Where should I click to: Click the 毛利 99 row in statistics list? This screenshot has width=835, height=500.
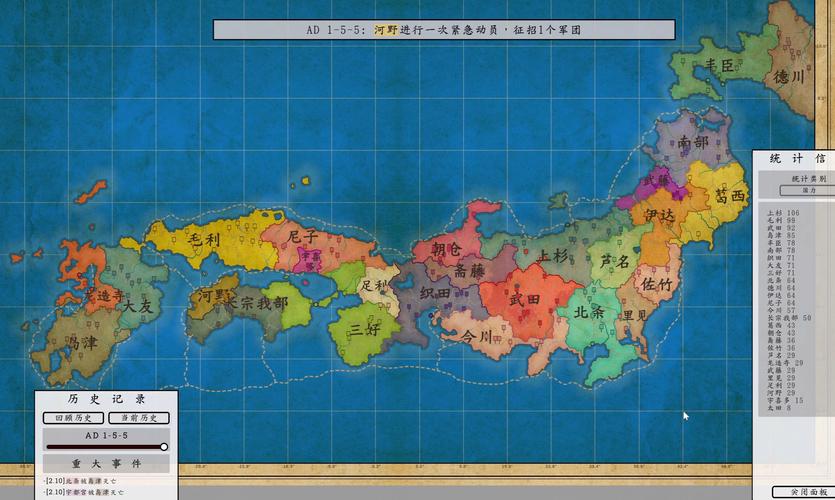781,220
